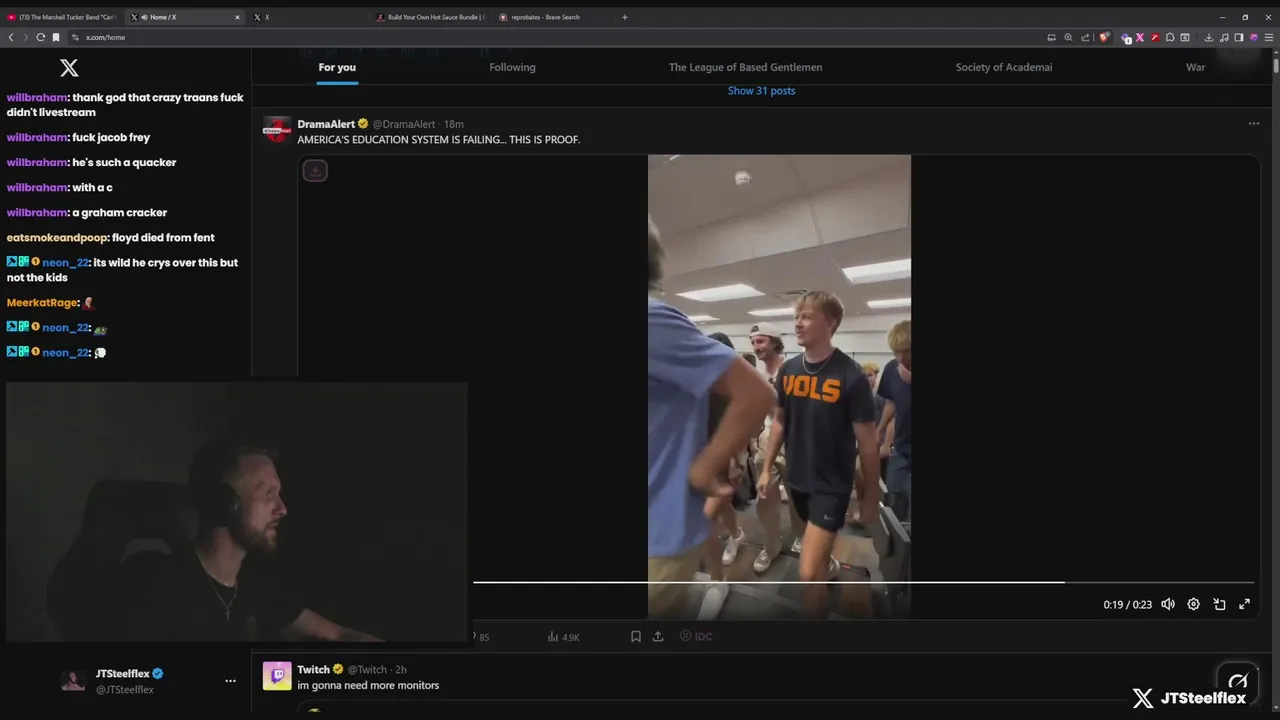This screenshot has width=1280, height=720.
Task: Toggle the browser sidebar panel icon
Action: click(x=1239, y=37)
